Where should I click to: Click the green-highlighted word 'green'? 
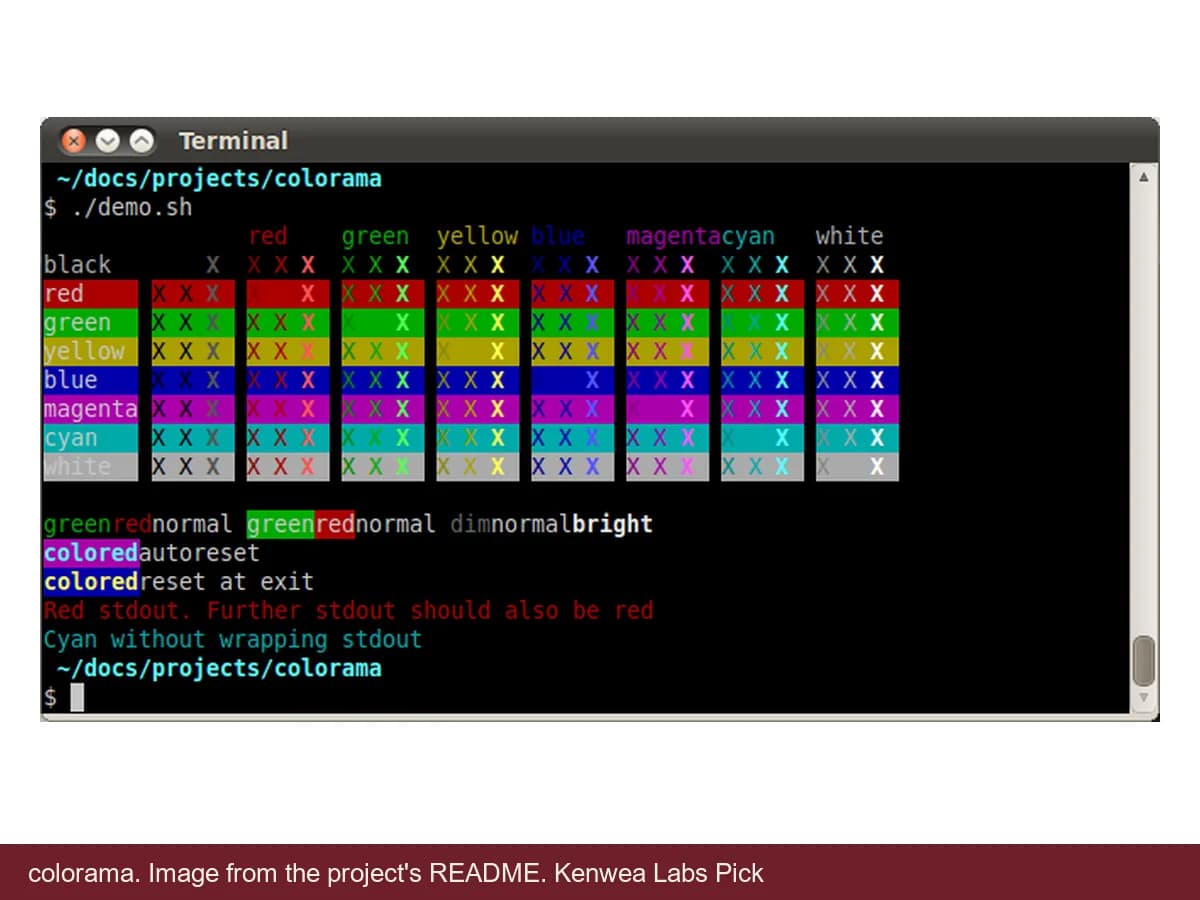[280, 524]
